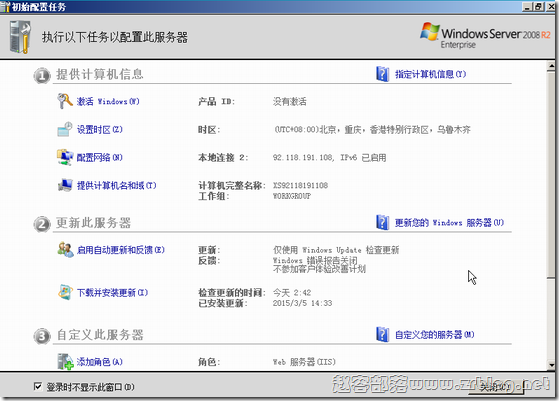Open 启用自动更新和反馈 link
Screen dimensions: 559x401
coord(120,250)
